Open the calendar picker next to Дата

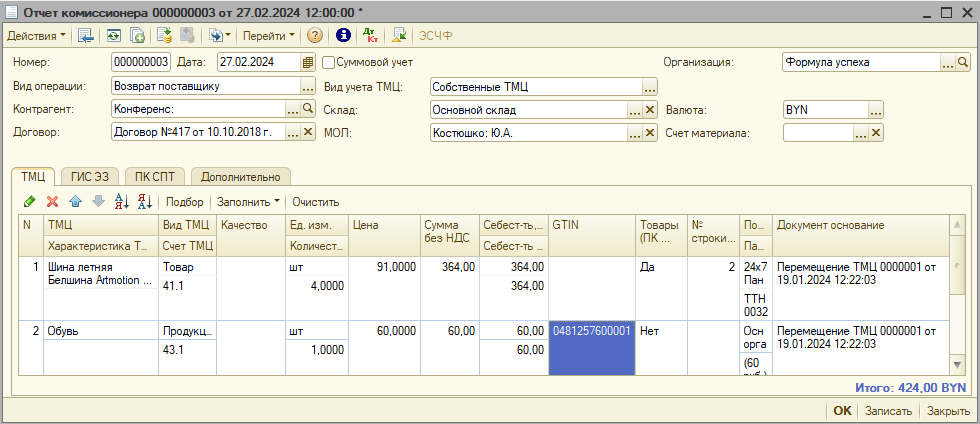308,62
